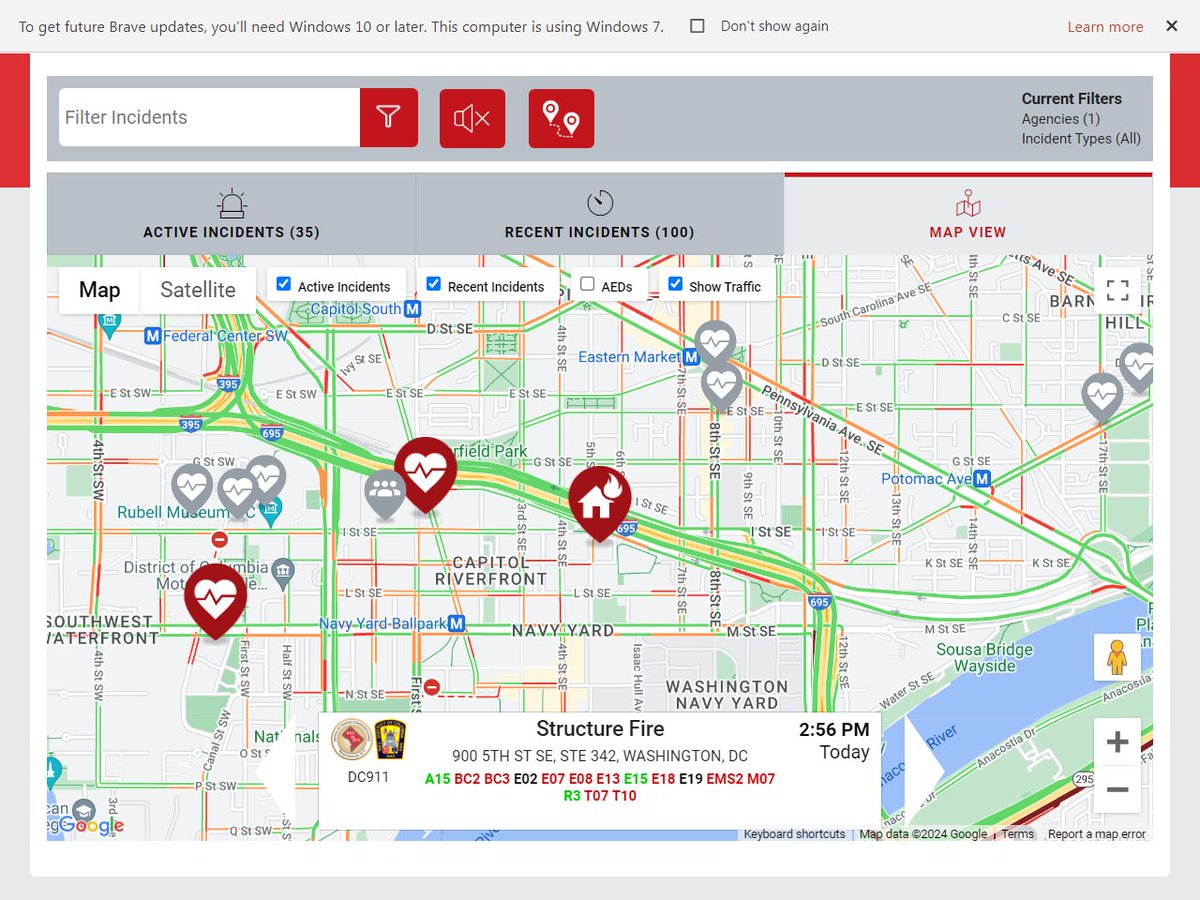Viewport: 1200px width, 900px height.
Task: Click the red filter funnel button
Action: [x=389, y=118]
